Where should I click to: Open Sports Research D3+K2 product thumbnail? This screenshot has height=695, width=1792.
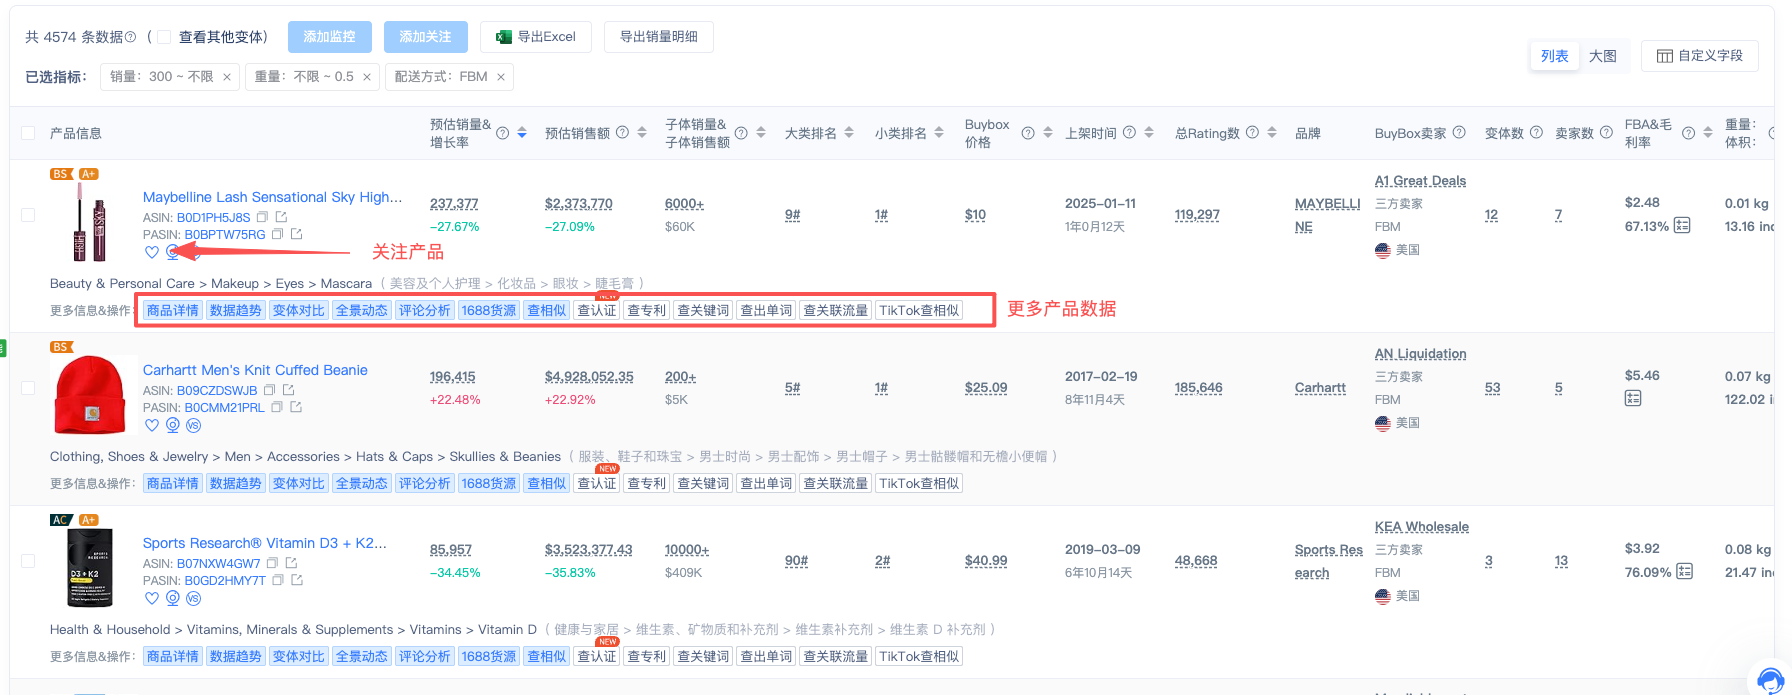click(90, 567)
